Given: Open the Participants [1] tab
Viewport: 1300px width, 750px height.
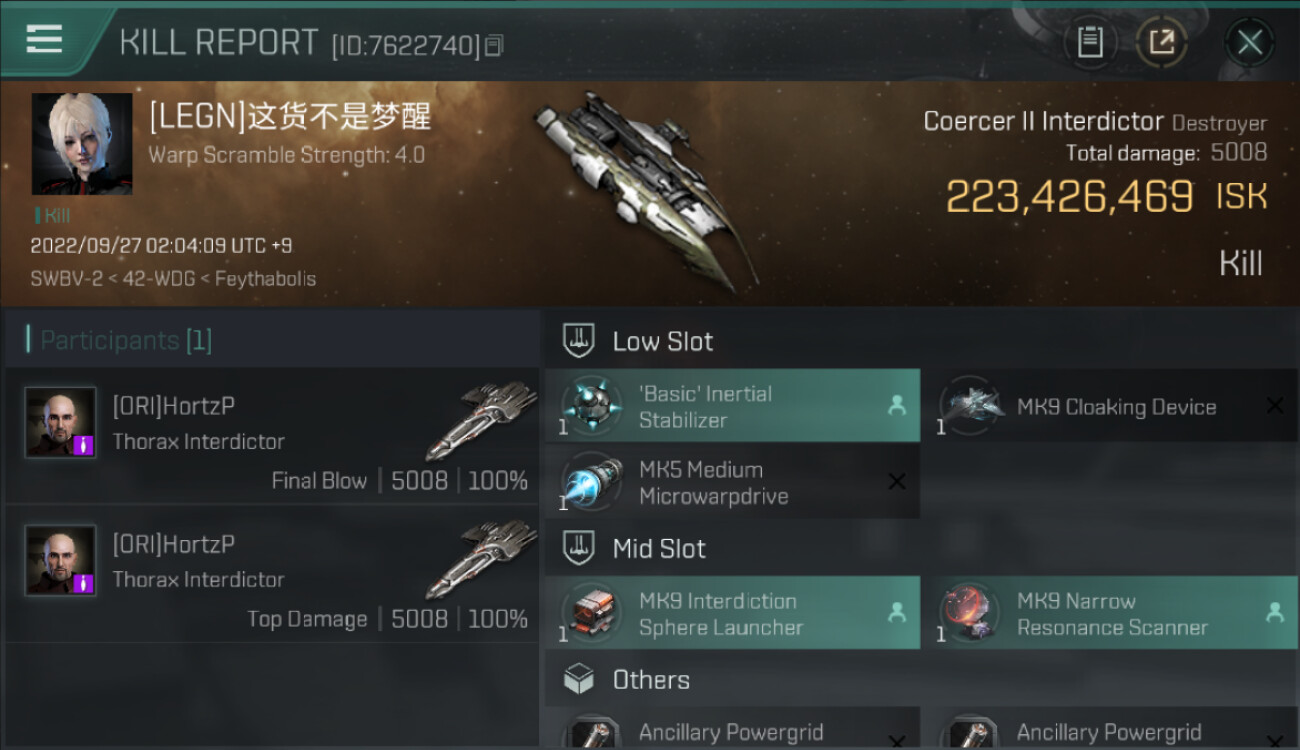Looking at the screenshot, I should coord(120,340).
